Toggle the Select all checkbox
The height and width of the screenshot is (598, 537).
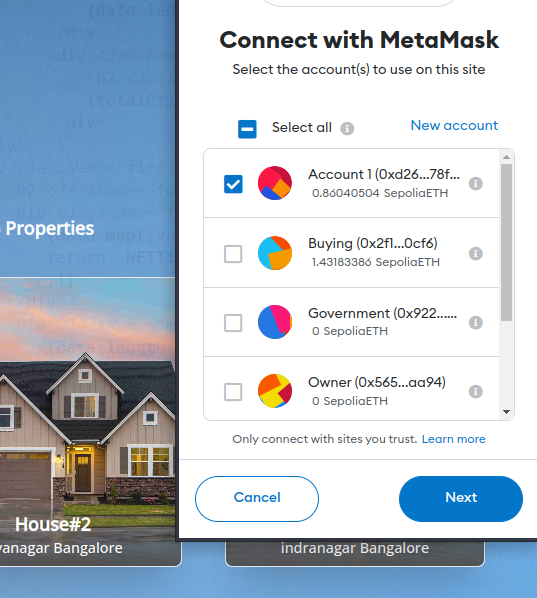pos(247,129)
